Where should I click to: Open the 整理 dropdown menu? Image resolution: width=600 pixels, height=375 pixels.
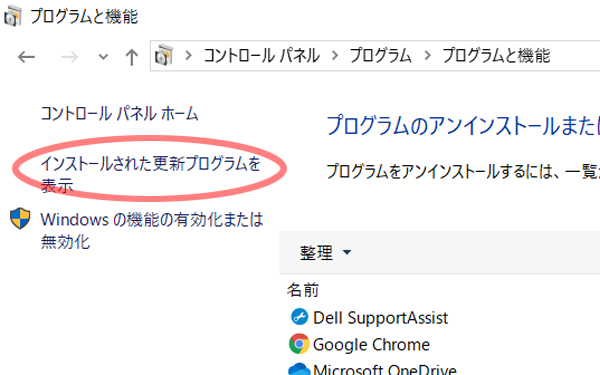(325, 253)
